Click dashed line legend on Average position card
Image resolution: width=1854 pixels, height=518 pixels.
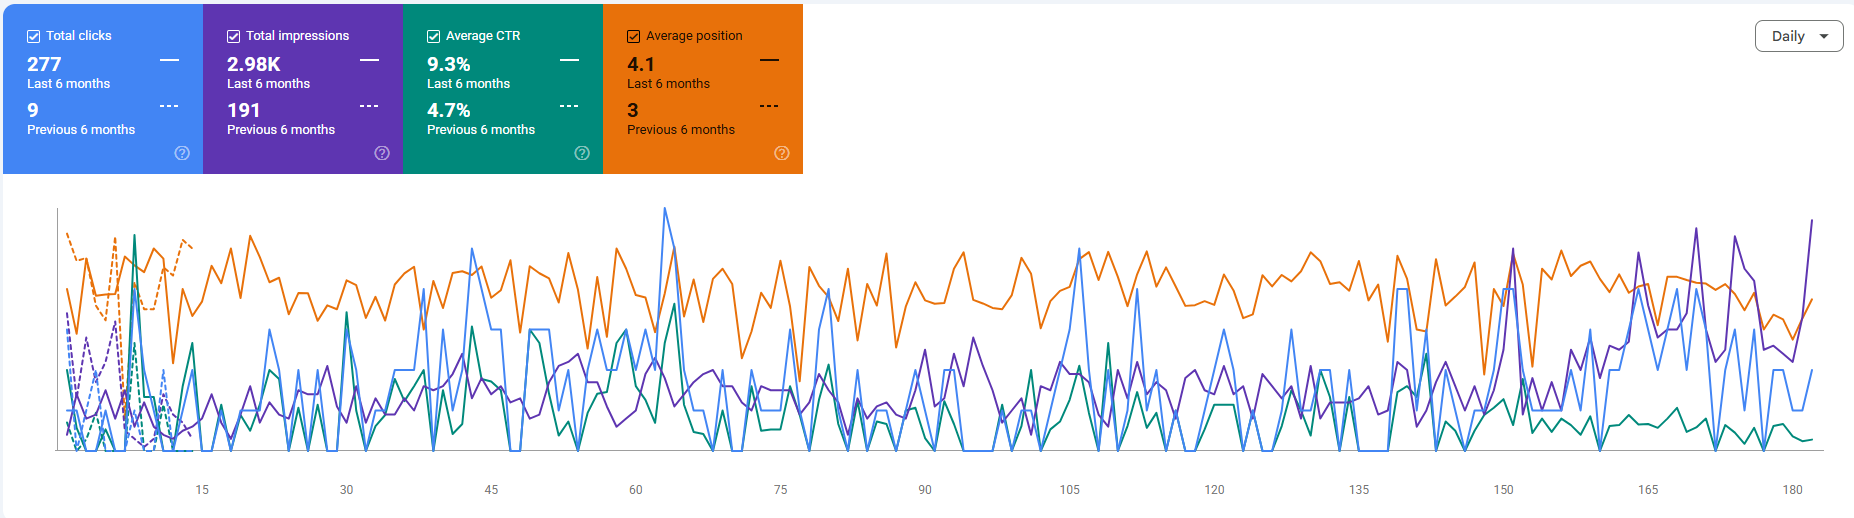coord(769,106)
